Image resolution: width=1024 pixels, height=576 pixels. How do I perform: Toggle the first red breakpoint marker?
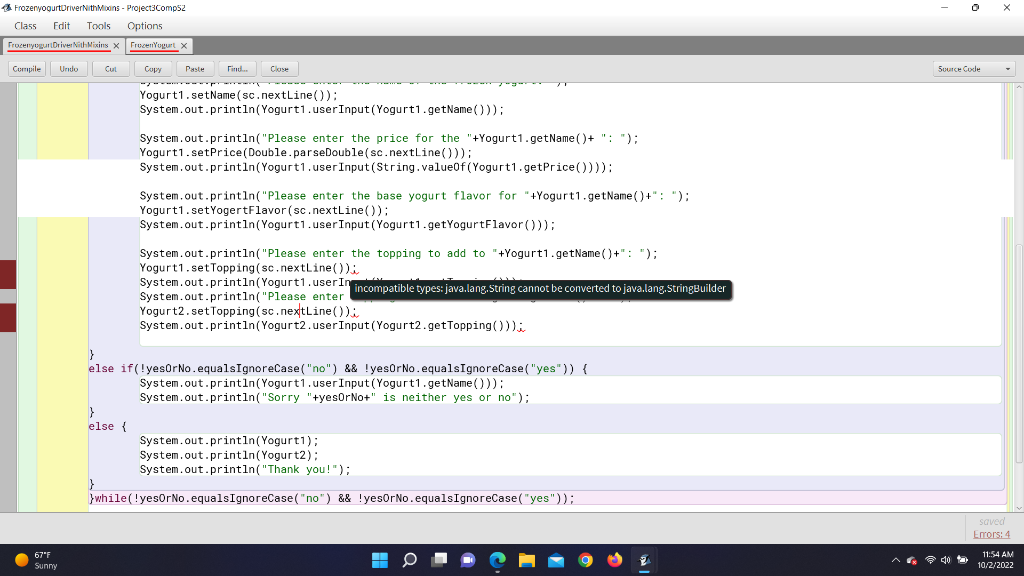tap(5, 274)
